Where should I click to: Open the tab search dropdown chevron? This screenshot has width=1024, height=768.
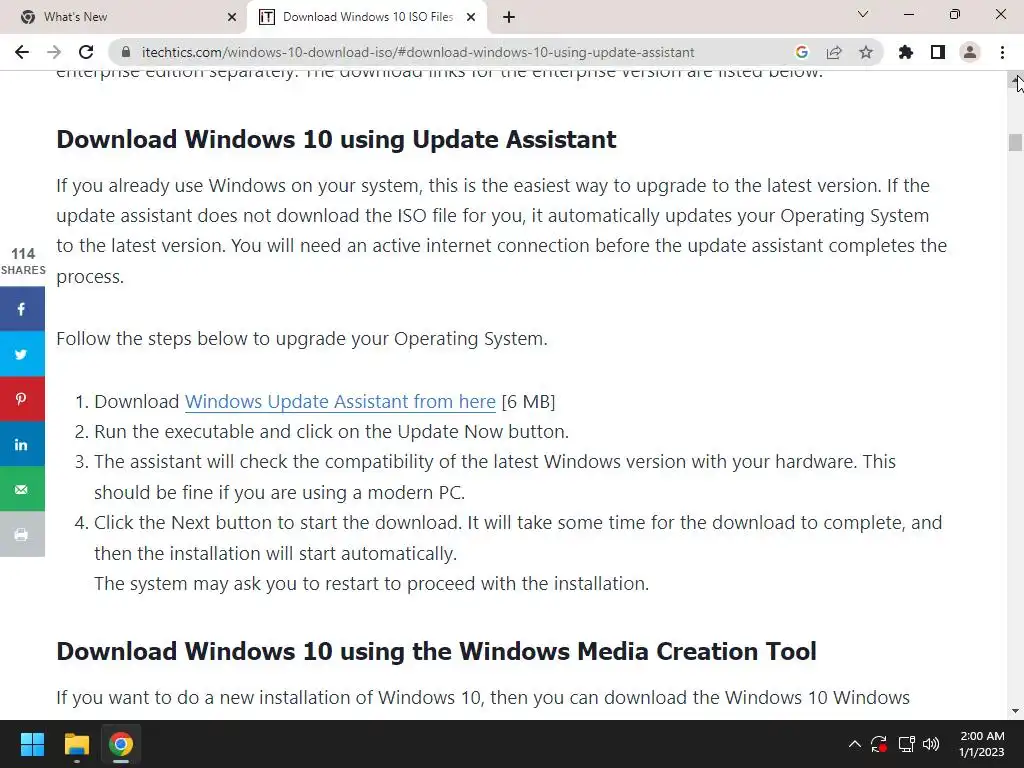click(x=863, y=14)
